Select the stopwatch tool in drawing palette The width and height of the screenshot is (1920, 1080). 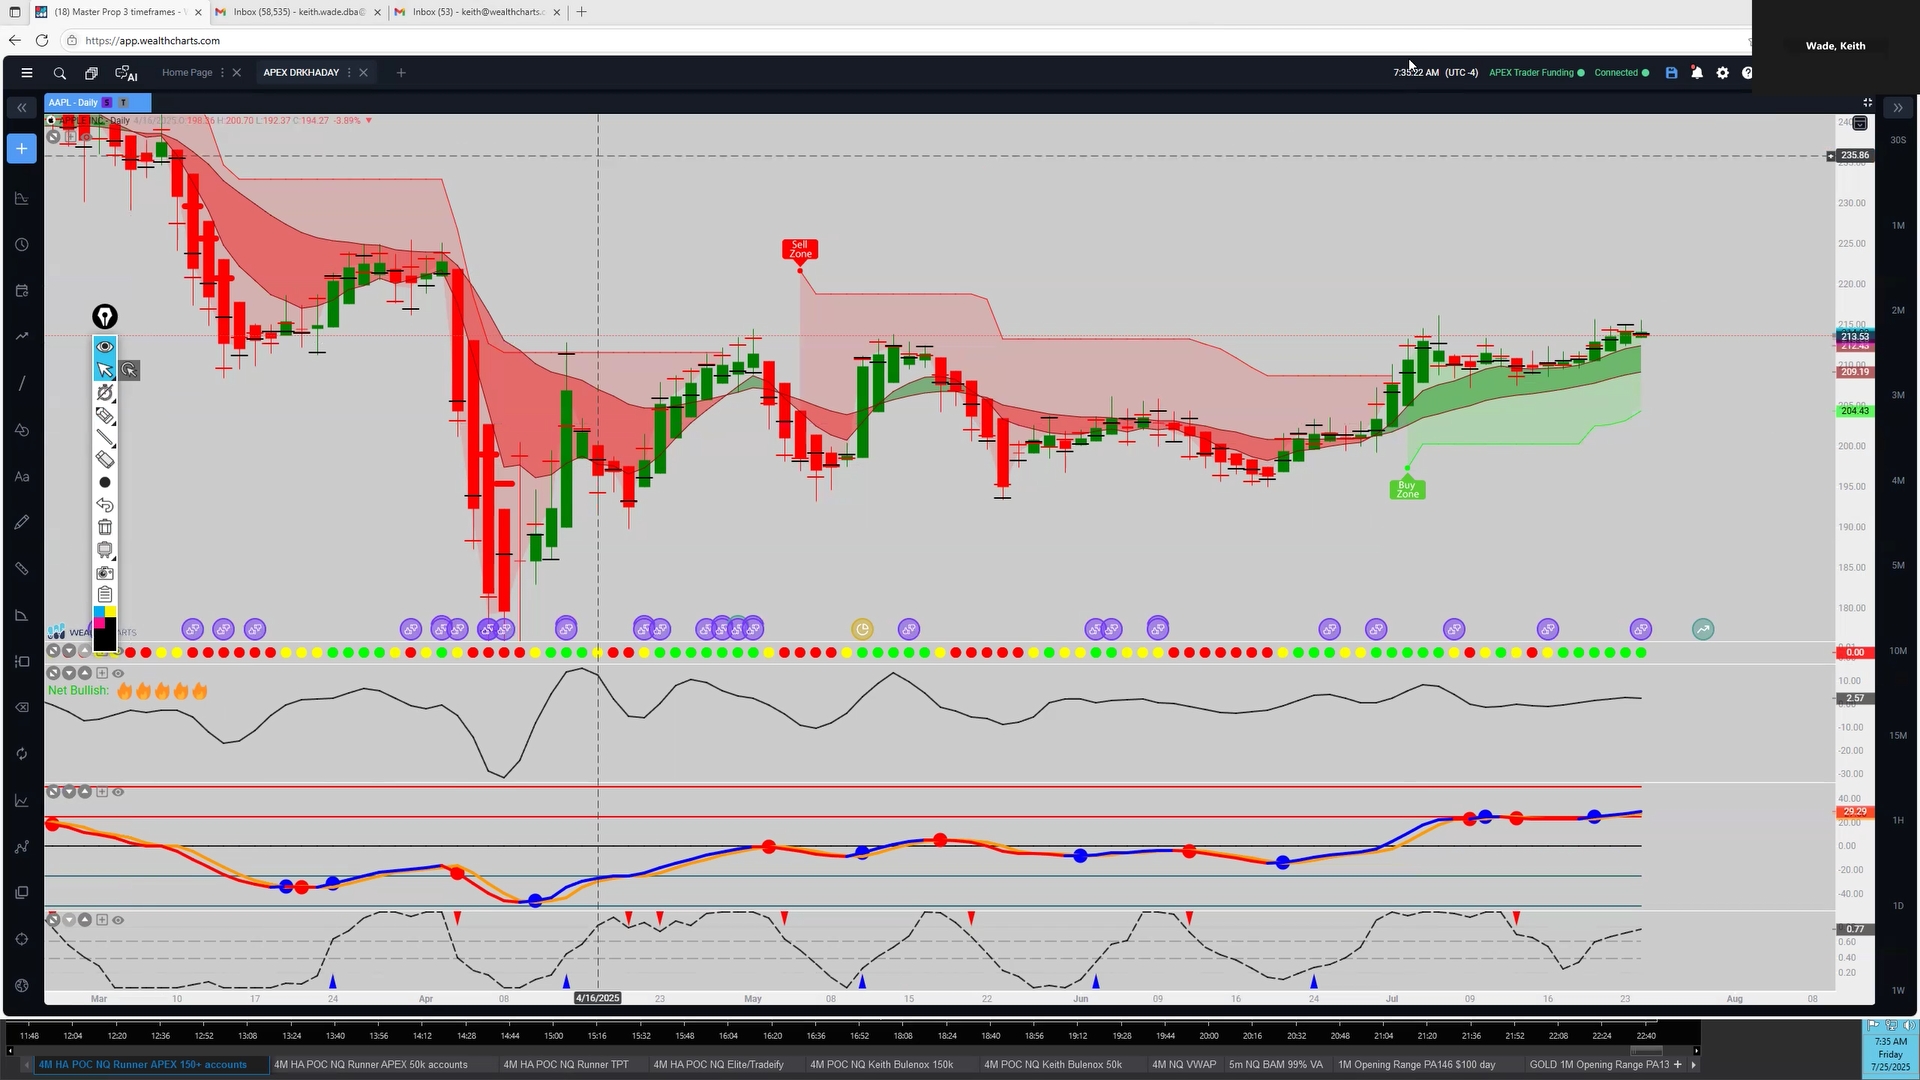pos(105,393)
